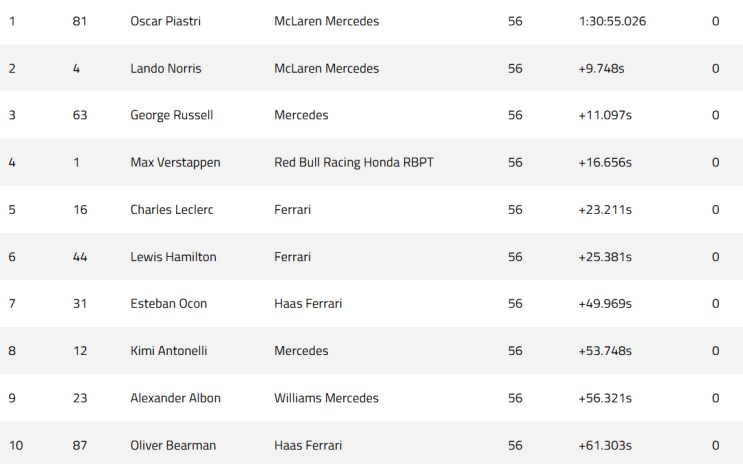Click driver name Oscar Piastri
This screenshot has width=743, height=464.
(x=165, y=21)
